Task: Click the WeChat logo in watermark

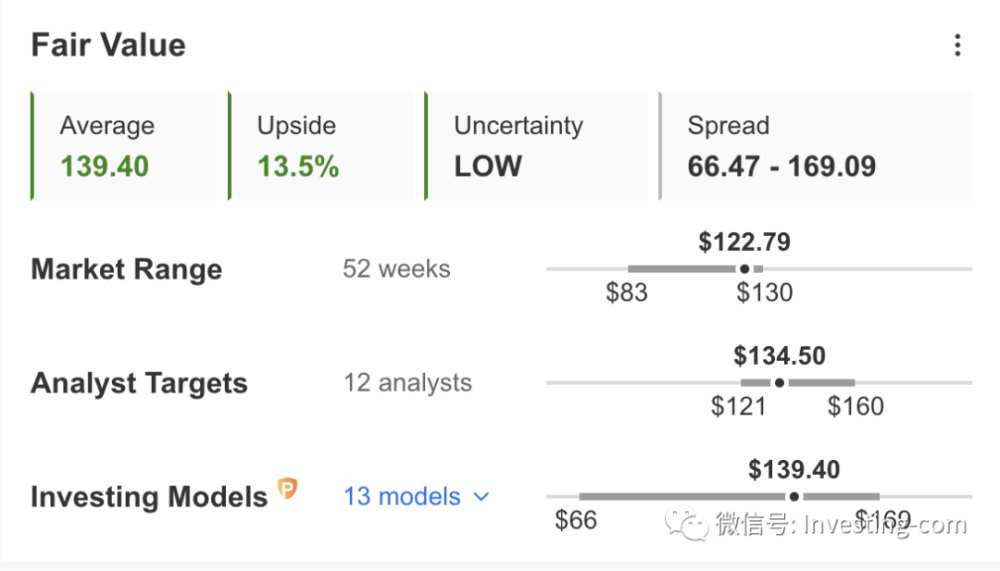Action: [686, 523]
